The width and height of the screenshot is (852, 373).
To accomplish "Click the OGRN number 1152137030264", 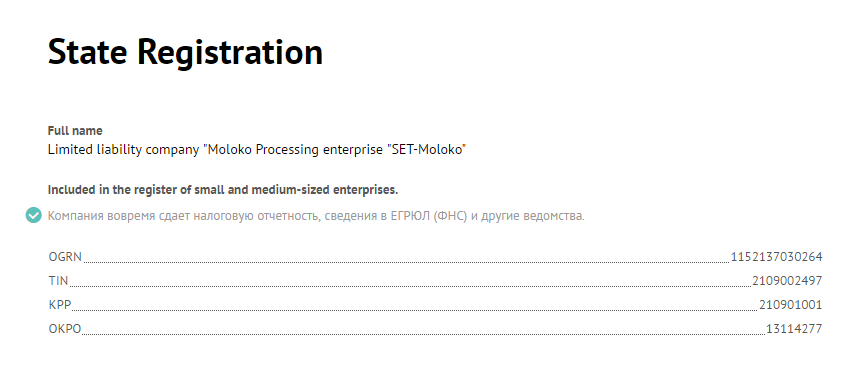I will (x=776, y=257).
